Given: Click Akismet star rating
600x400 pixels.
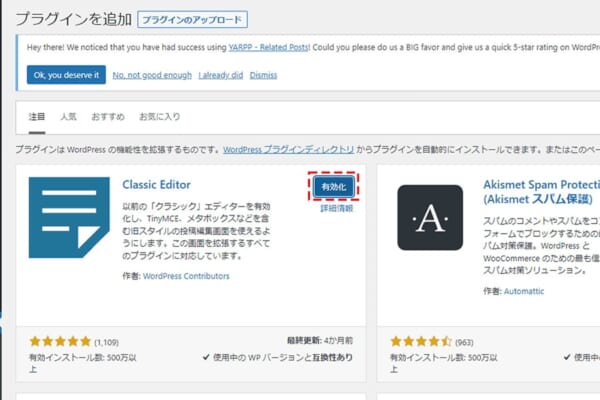Looking at the screenshot, I should [421, 341].
